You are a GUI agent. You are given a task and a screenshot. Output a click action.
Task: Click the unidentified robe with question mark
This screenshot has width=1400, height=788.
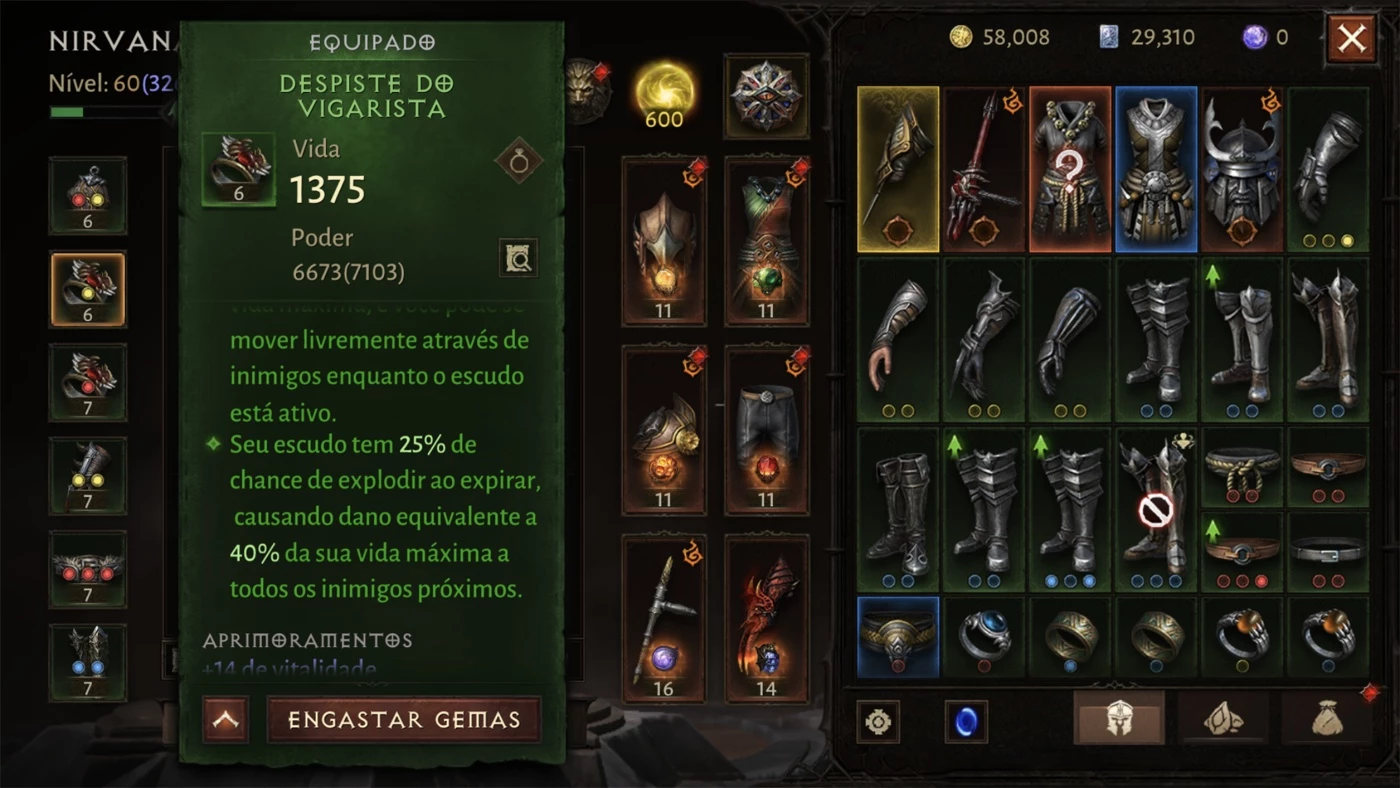point(1070,169)
